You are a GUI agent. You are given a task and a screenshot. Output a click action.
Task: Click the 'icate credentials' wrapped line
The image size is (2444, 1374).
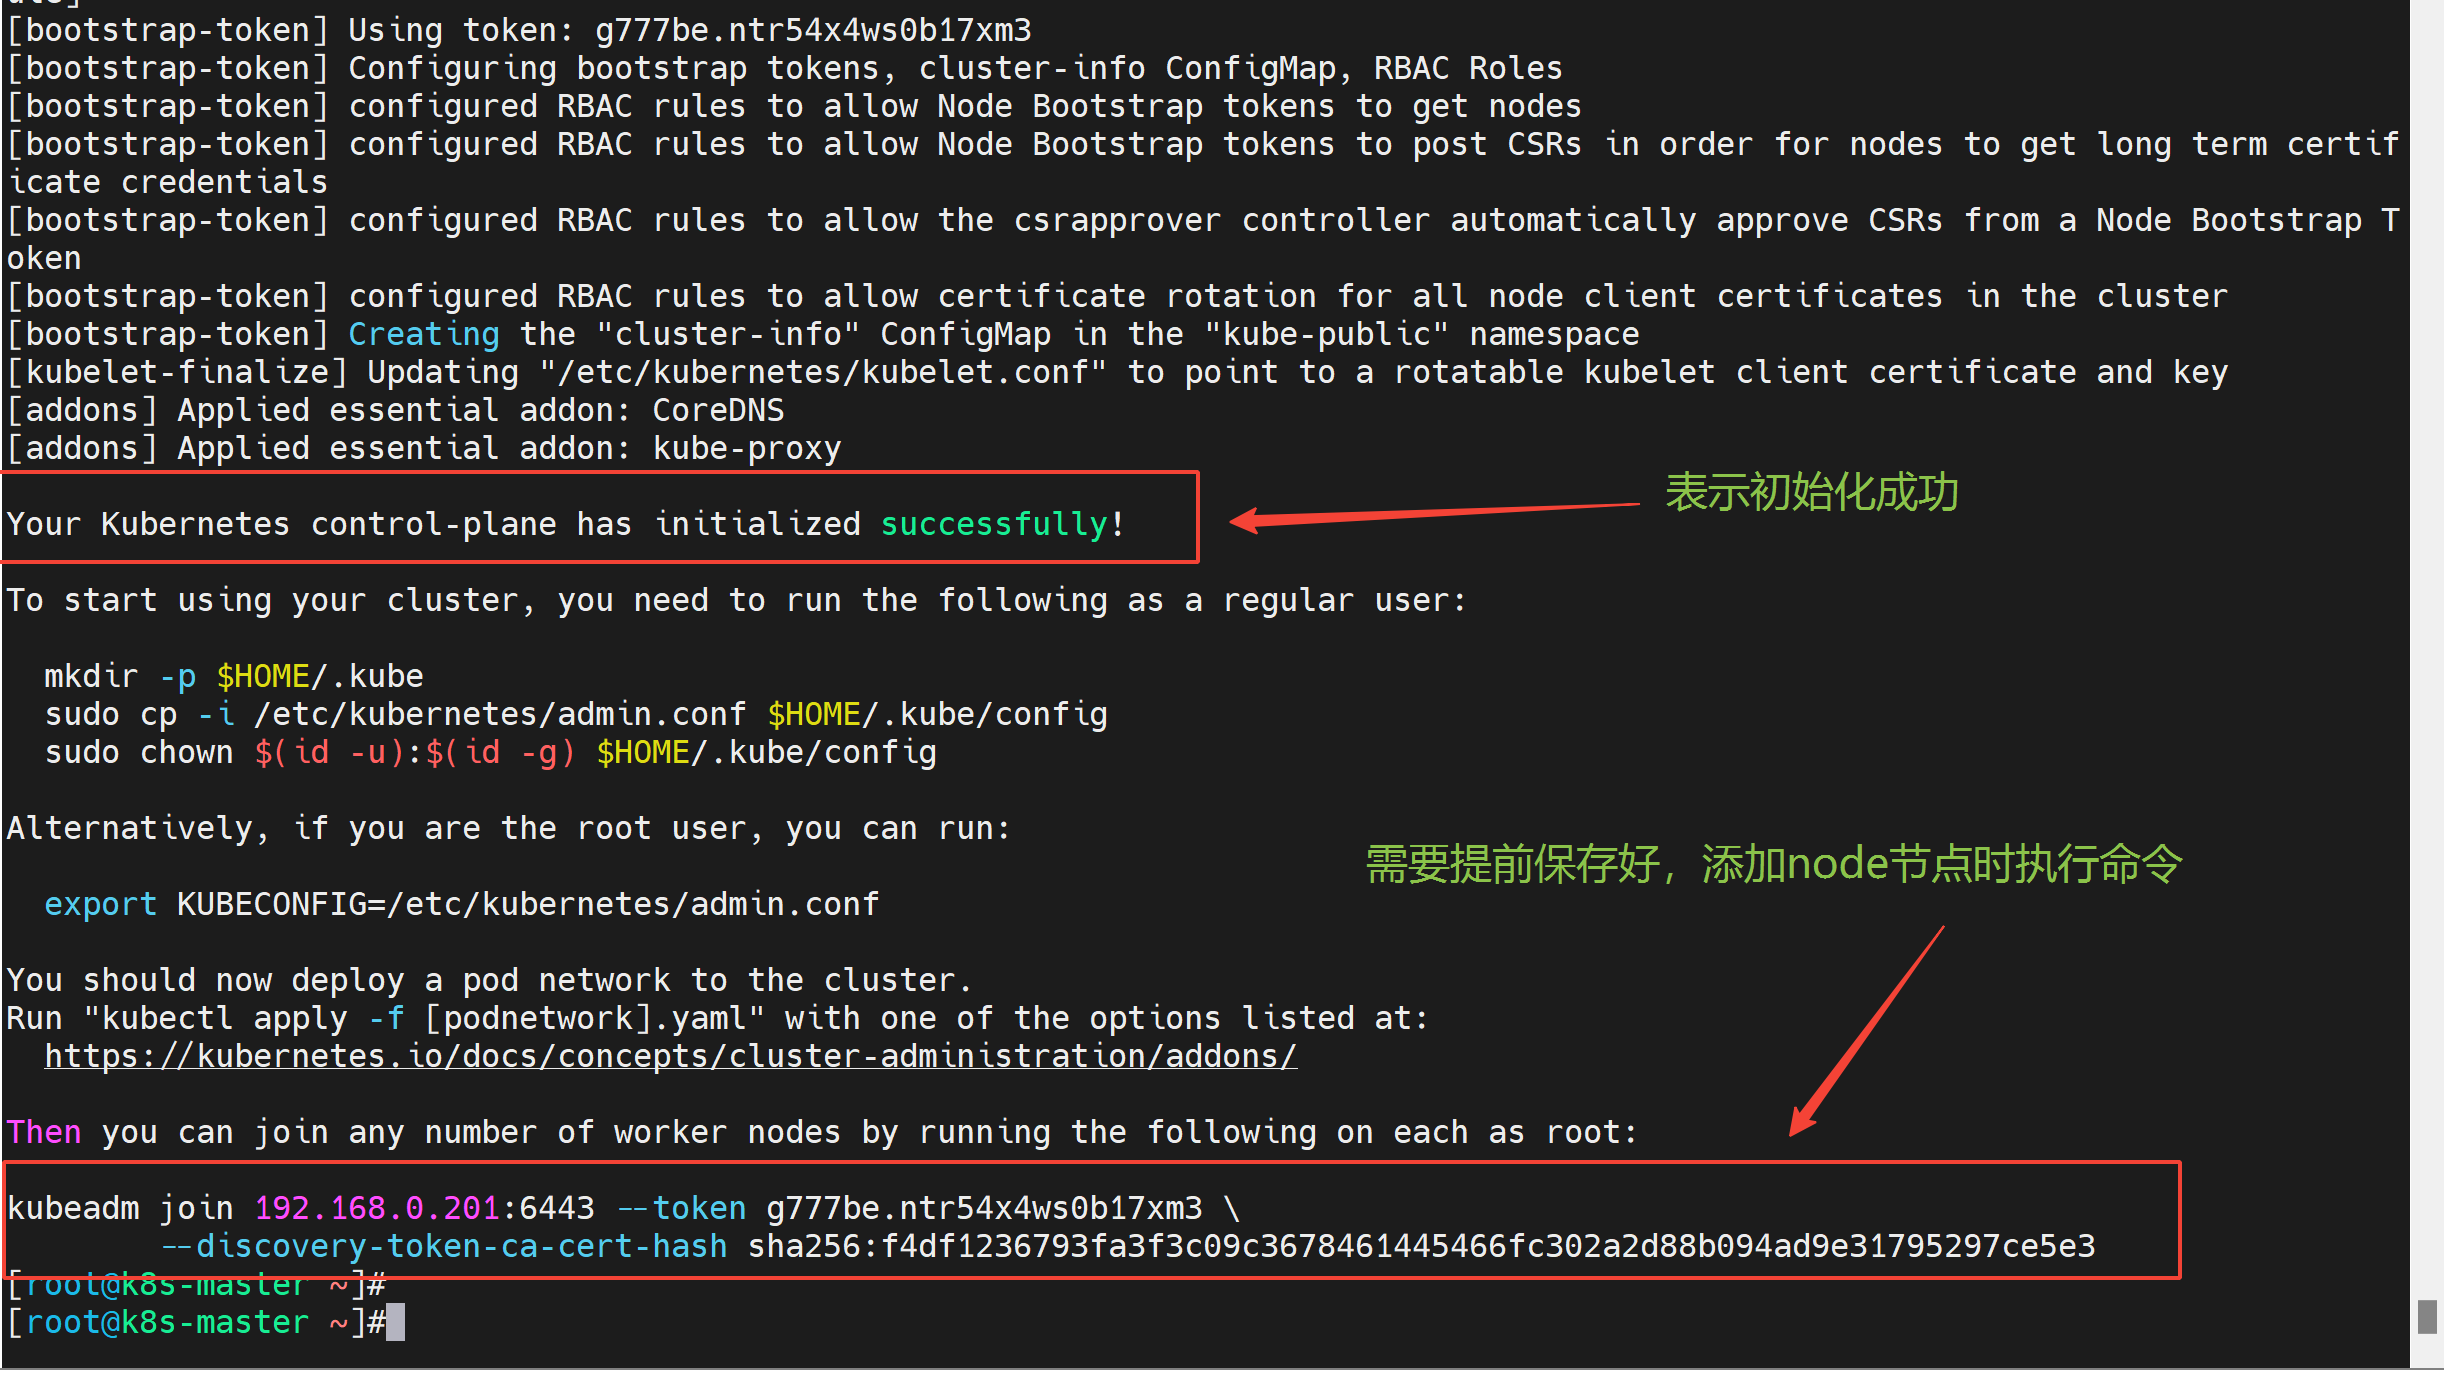[x=167, y=182]
